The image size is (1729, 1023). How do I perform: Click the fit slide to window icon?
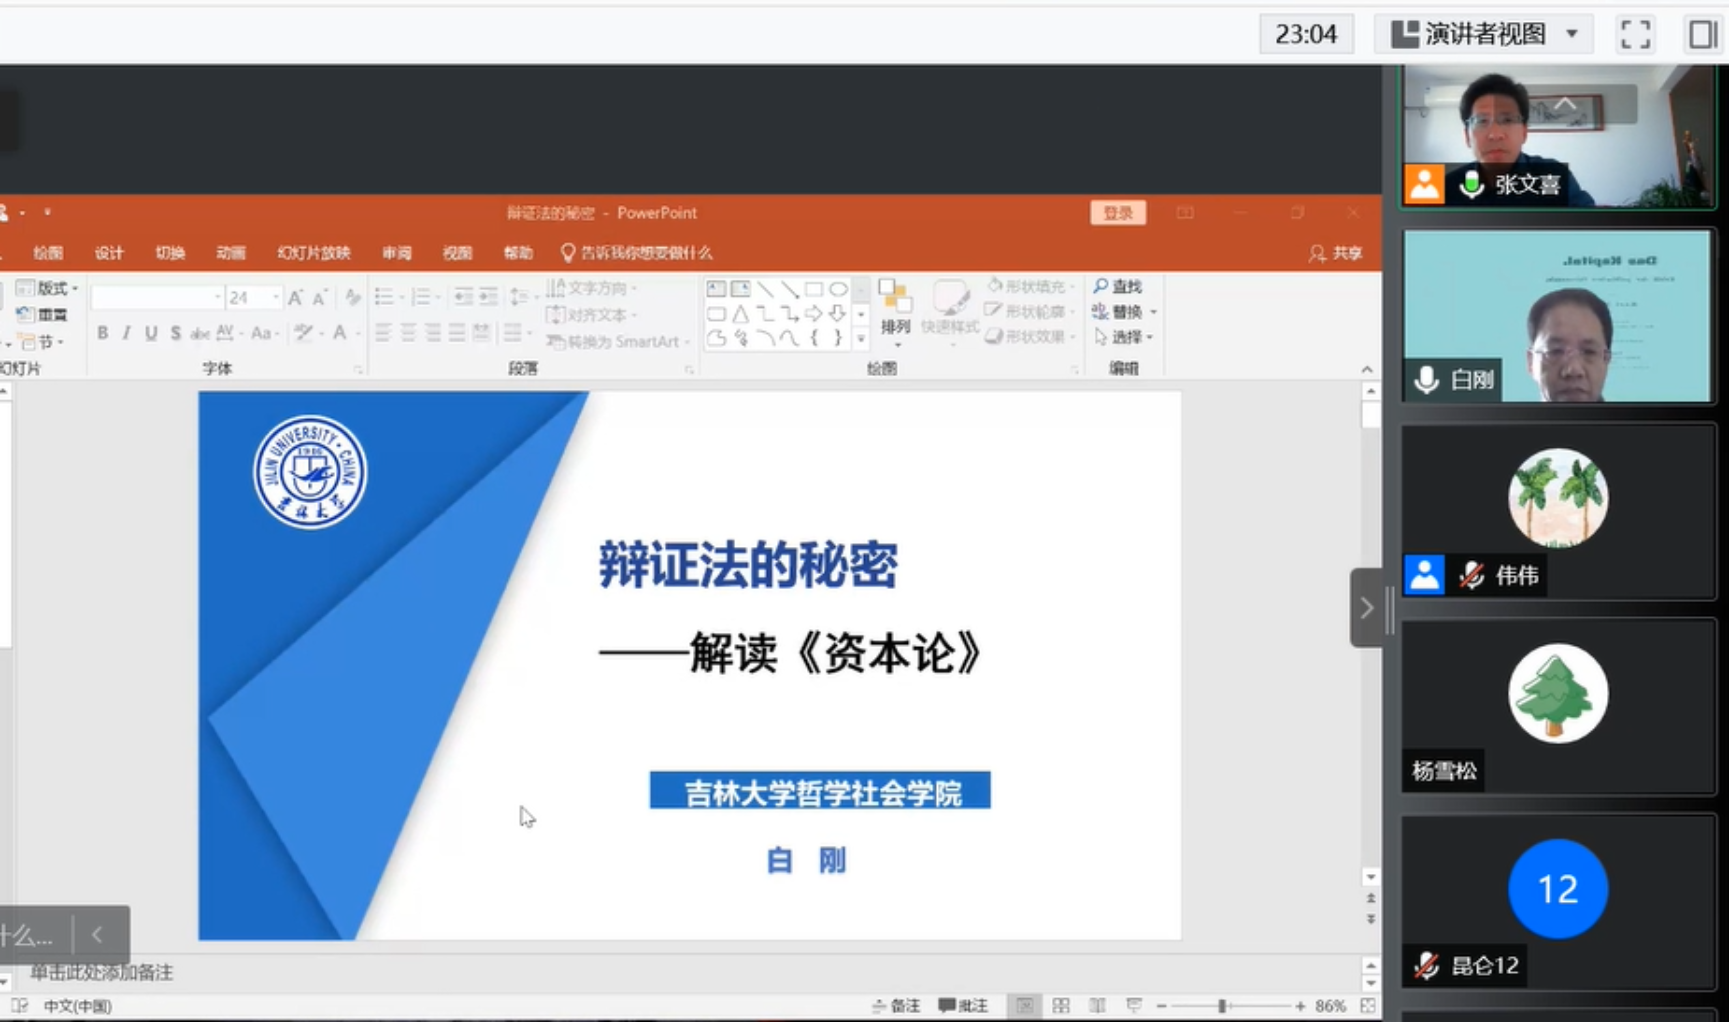(x=1368, y=1006)
